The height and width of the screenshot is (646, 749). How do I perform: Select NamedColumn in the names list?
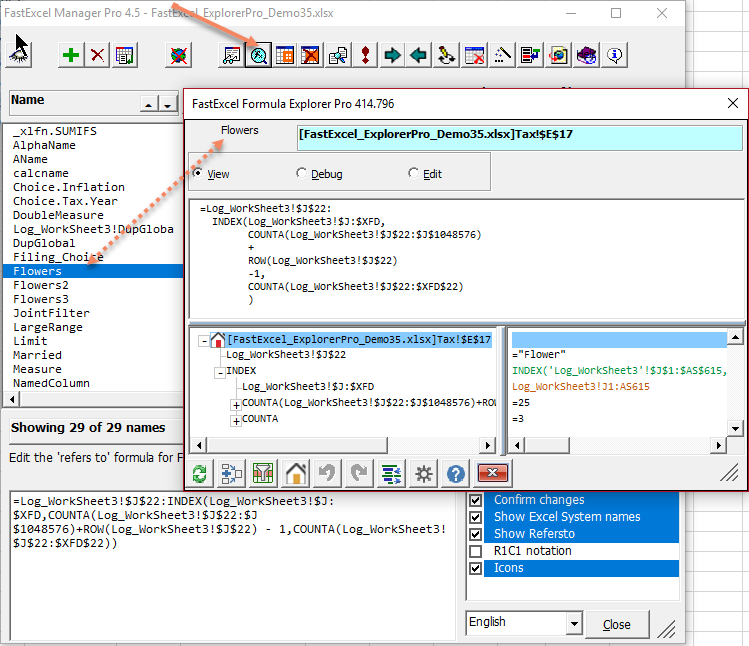pyautogui.click(x=51, y=383)
